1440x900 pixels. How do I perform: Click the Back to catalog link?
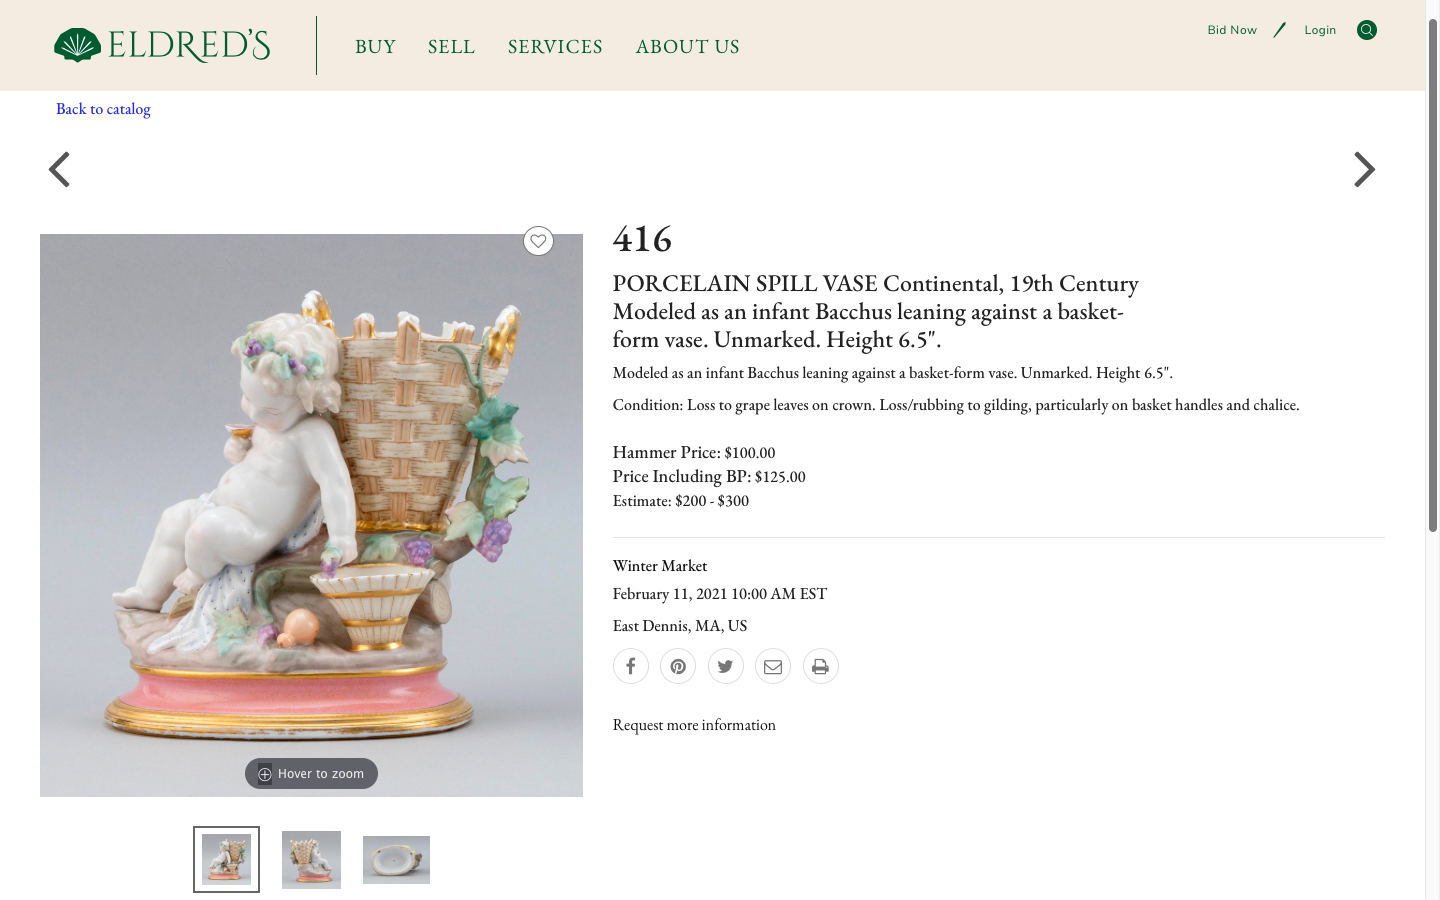point(103,109)
